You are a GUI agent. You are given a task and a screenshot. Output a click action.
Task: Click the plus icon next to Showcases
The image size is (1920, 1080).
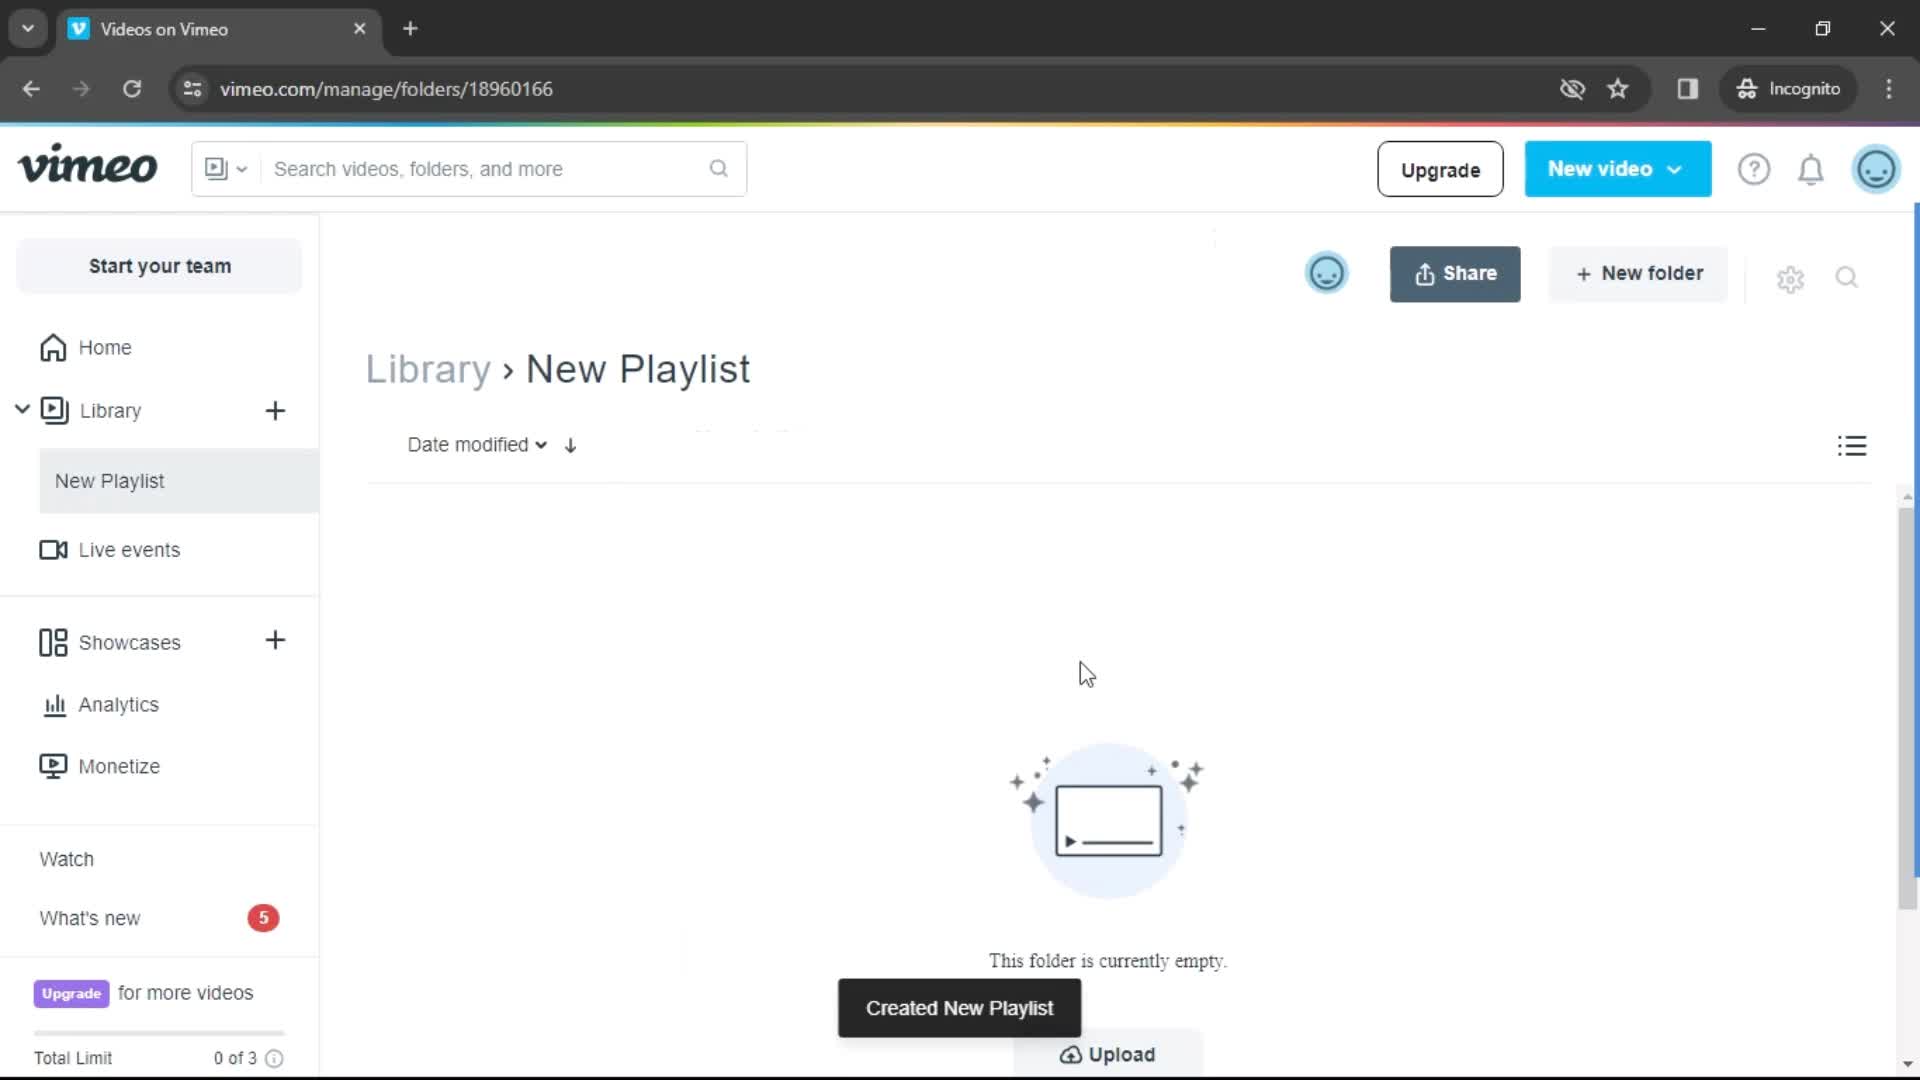(x=275, y=641)
